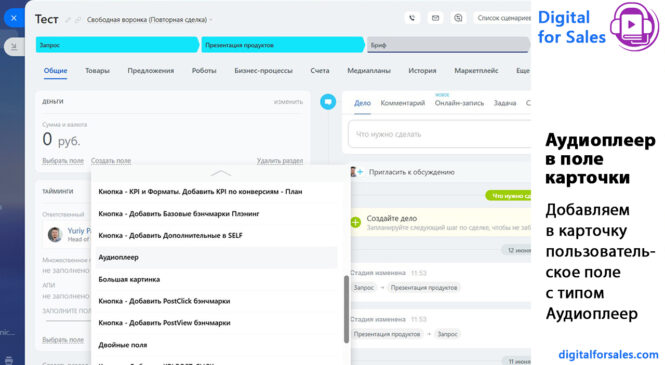Select the Задача timeline tab
665x365 pixels.
coord(505,103)
